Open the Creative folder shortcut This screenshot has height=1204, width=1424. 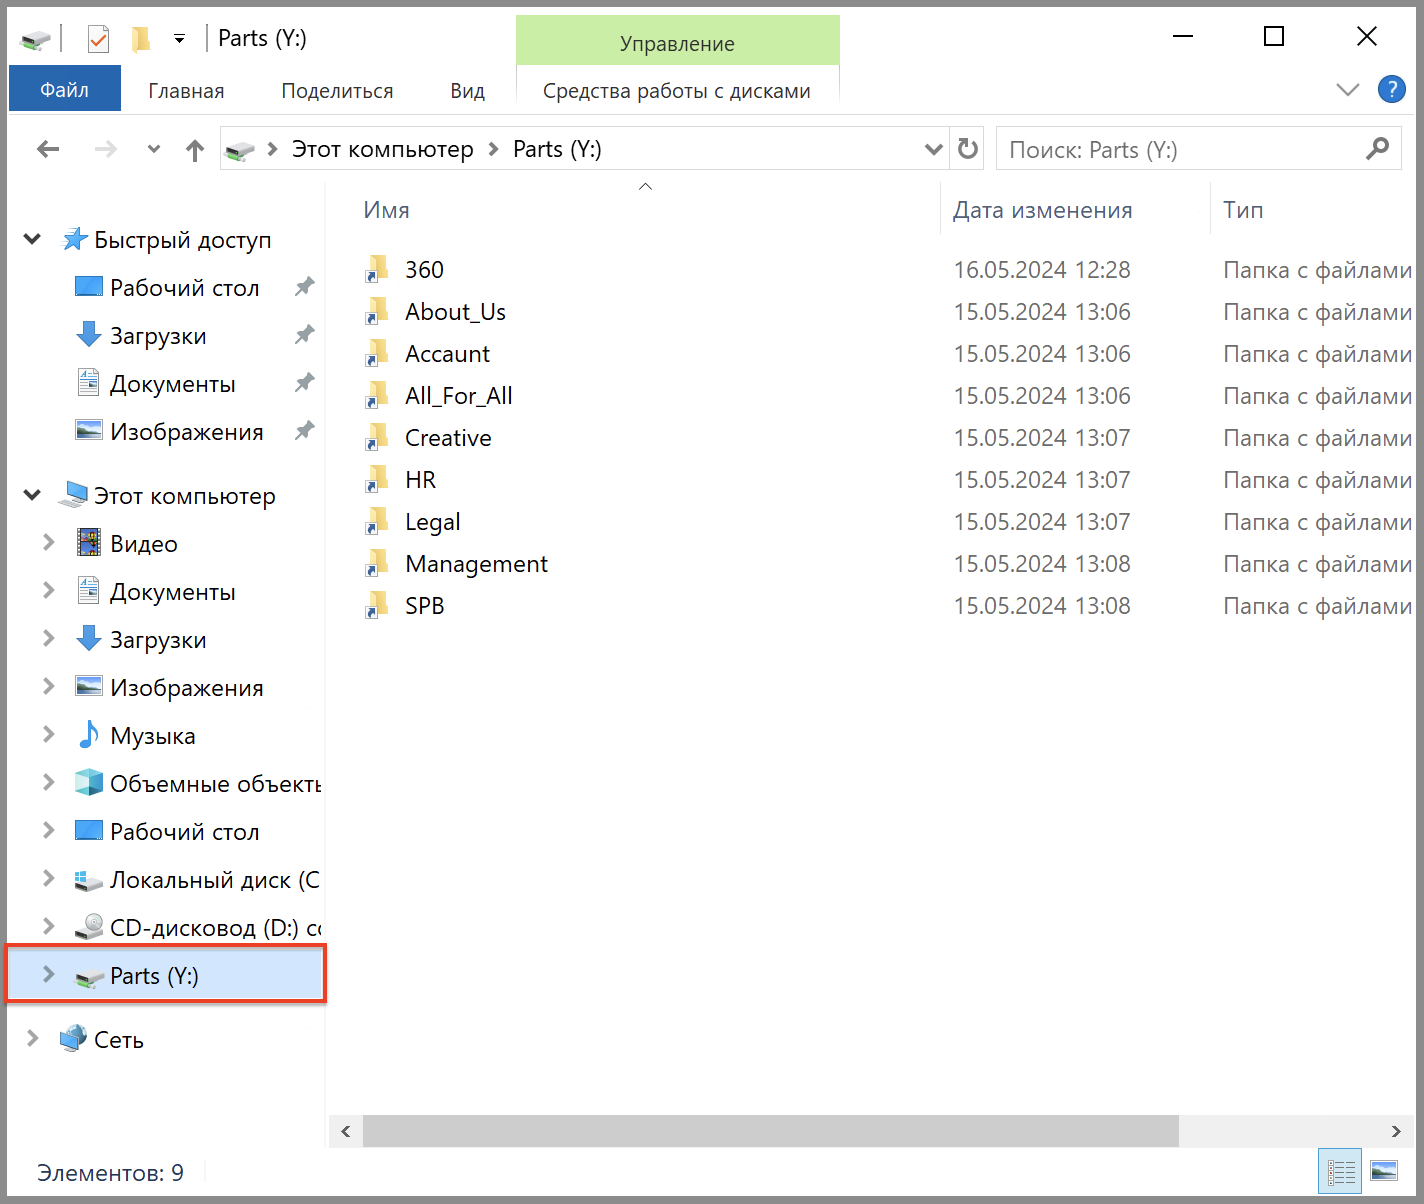click(447, 438)
